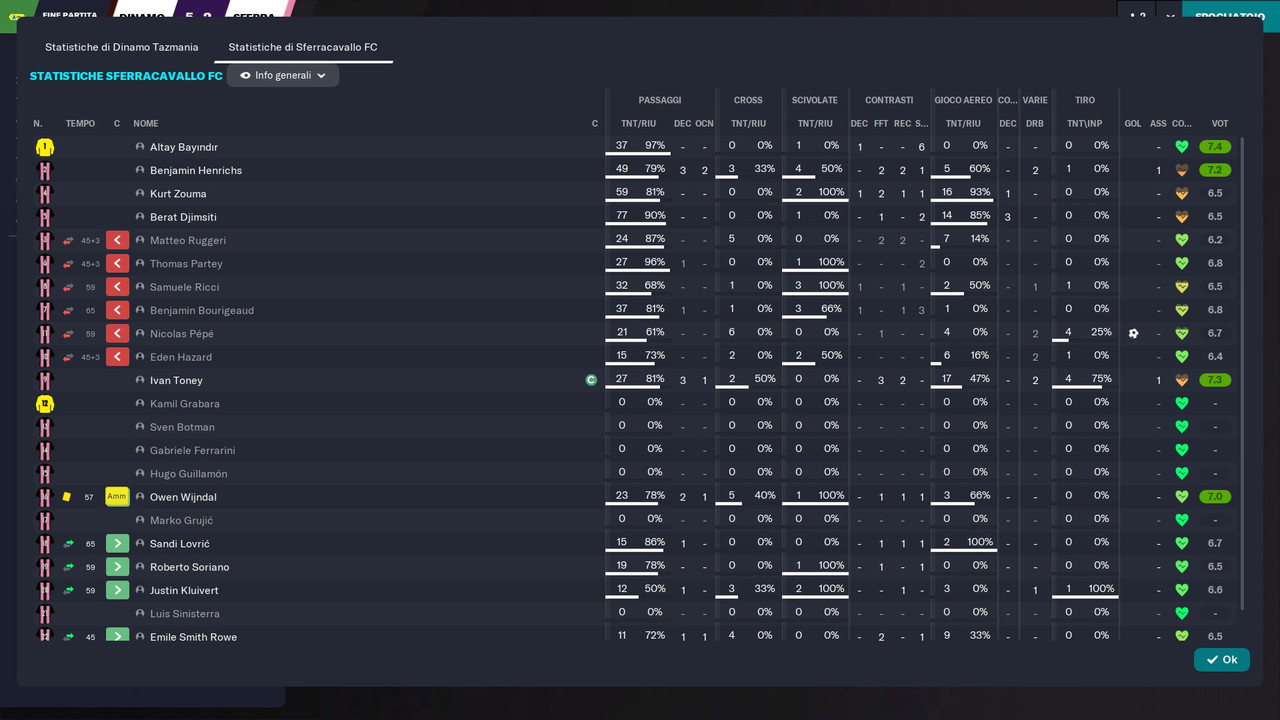Click the player list vertical scrollbar

tap(1243, 373)
